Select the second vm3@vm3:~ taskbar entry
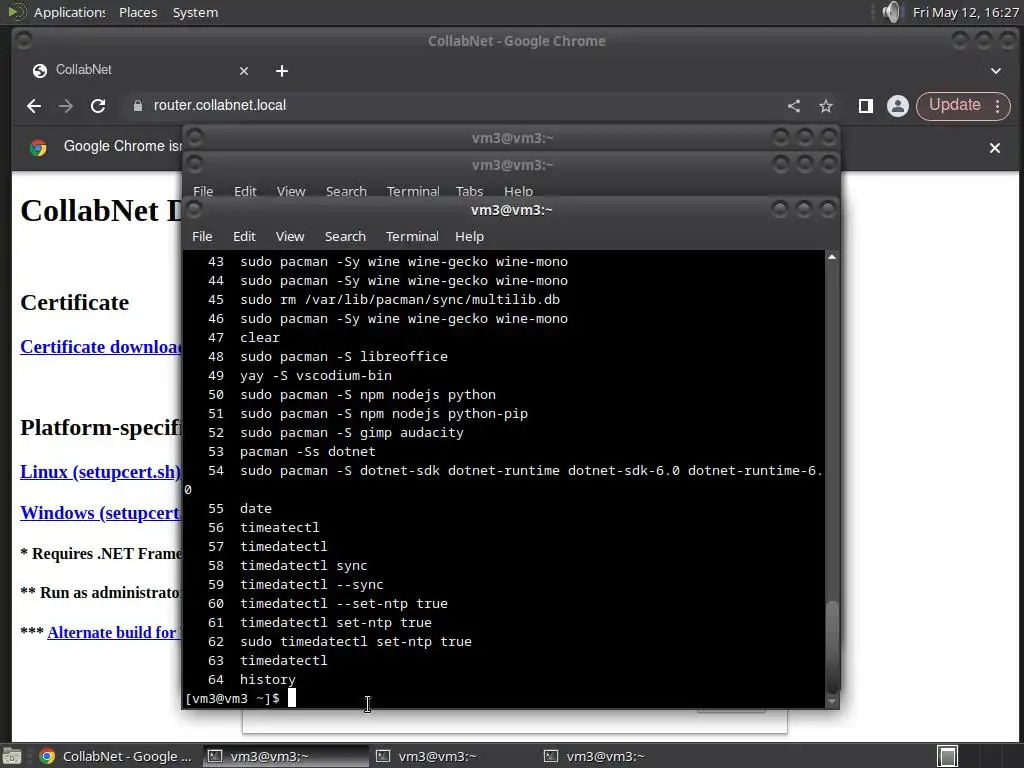Screen dimensions: 1024x768 tap(453, 756)
